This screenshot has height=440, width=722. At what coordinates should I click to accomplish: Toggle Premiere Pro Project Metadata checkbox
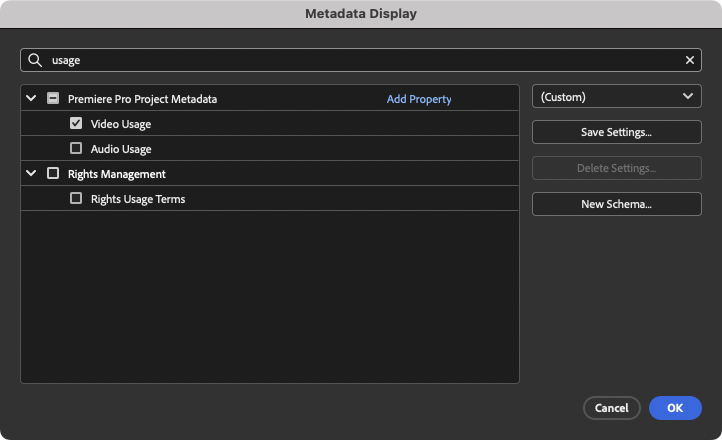click(x=53, y=98)
